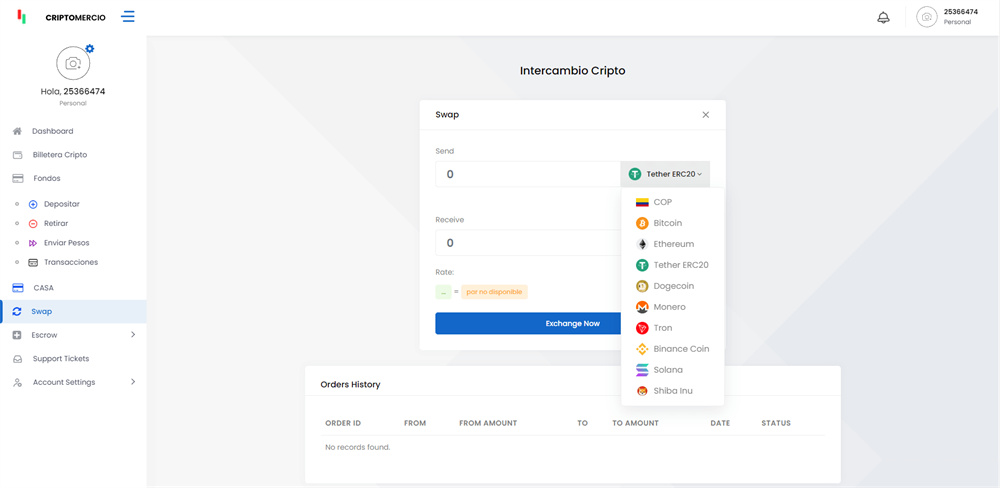The height and width of the screenshot is (488, 1000).
Task: Close the Swap panel
Action: (705, 115)
